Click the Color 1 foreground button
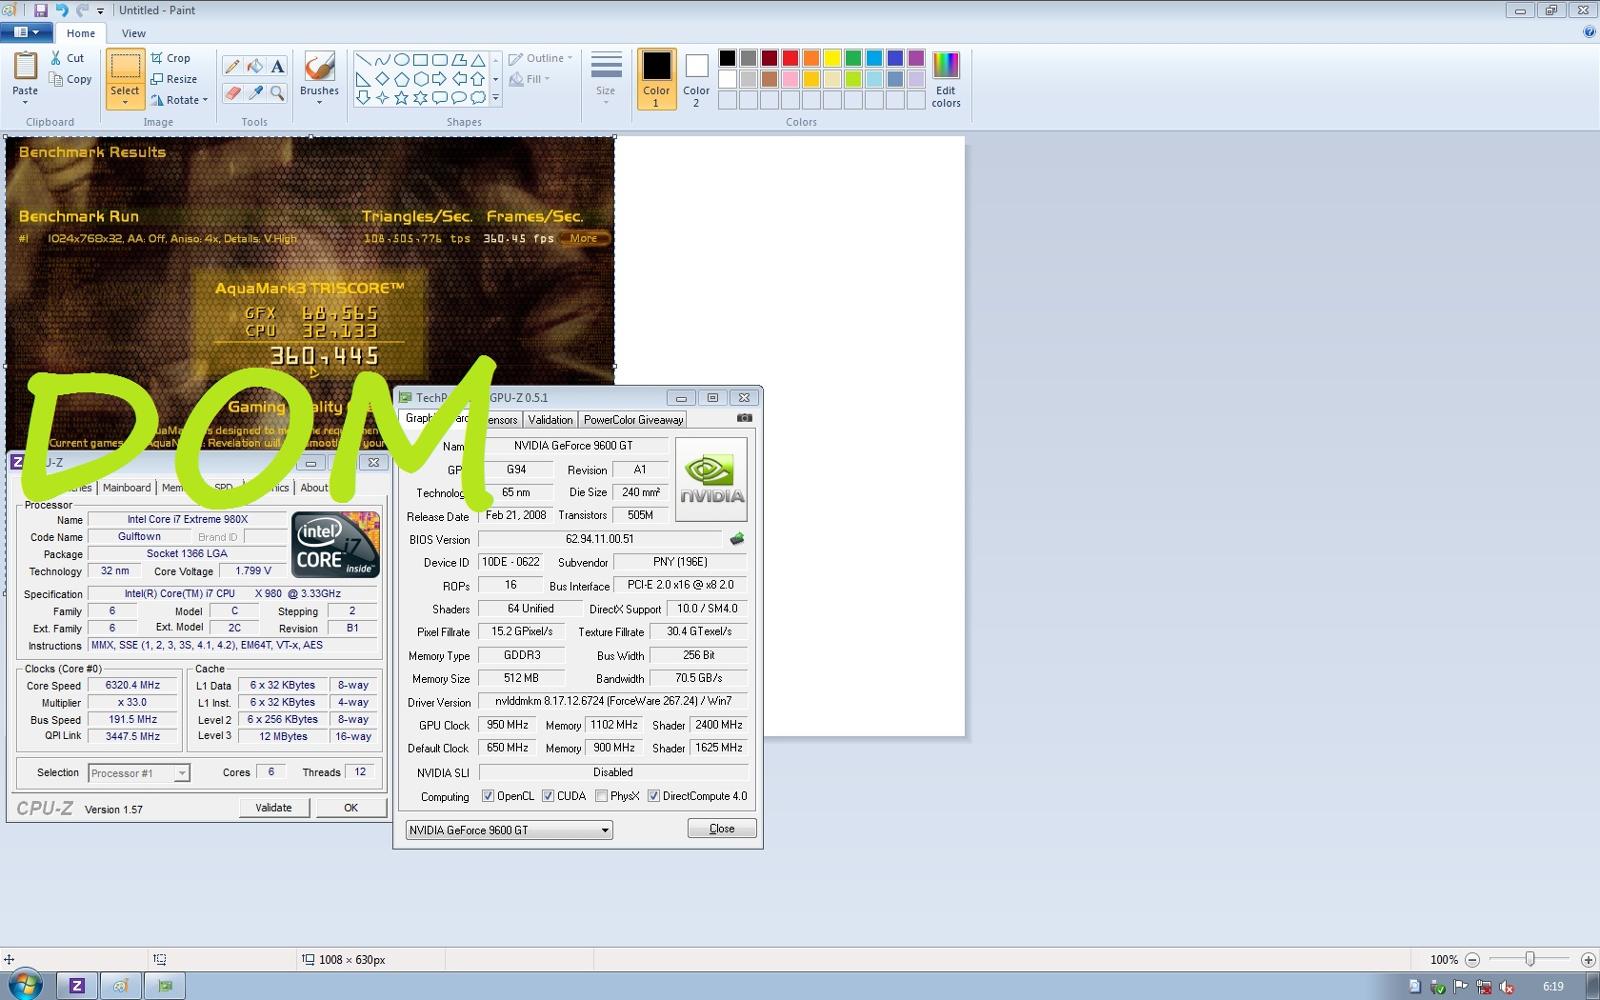This screenshot has height=1000, width=1600. (x=656, y=78)
